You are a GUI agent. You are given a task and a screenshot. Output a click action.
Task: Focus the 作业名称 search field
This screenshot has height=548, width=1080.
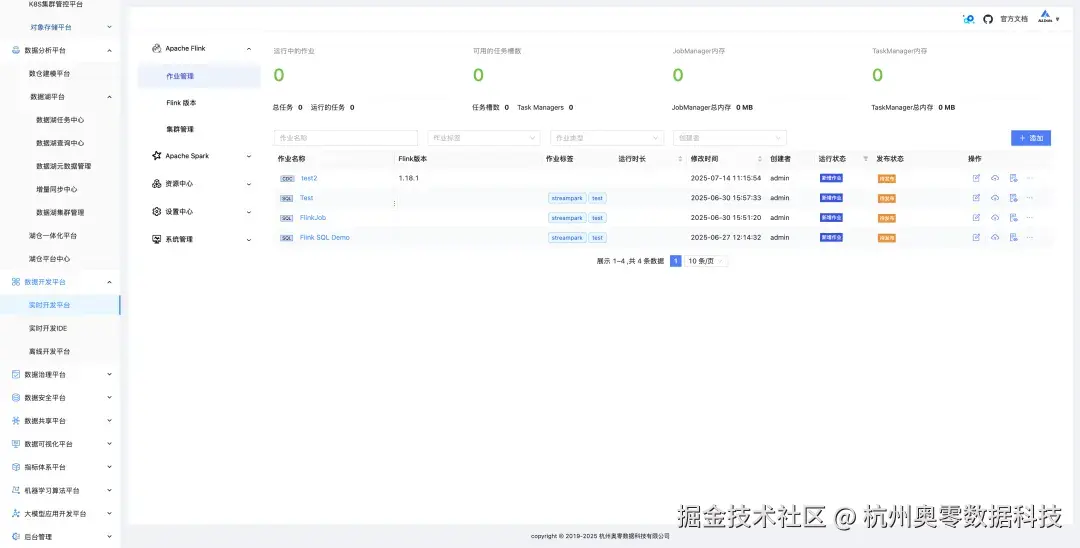[x=346, y=138]
